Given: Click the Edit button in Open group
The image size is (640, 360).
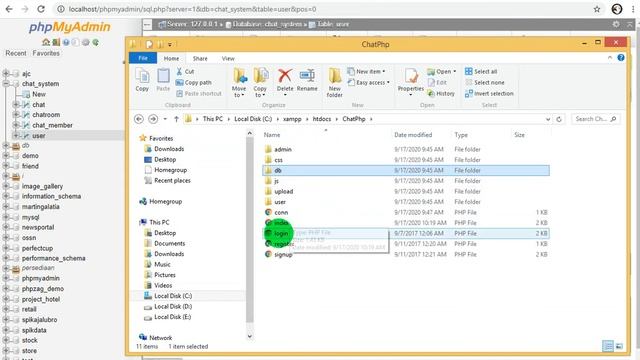Looking at the screenshot, I should tap(437, 82).
